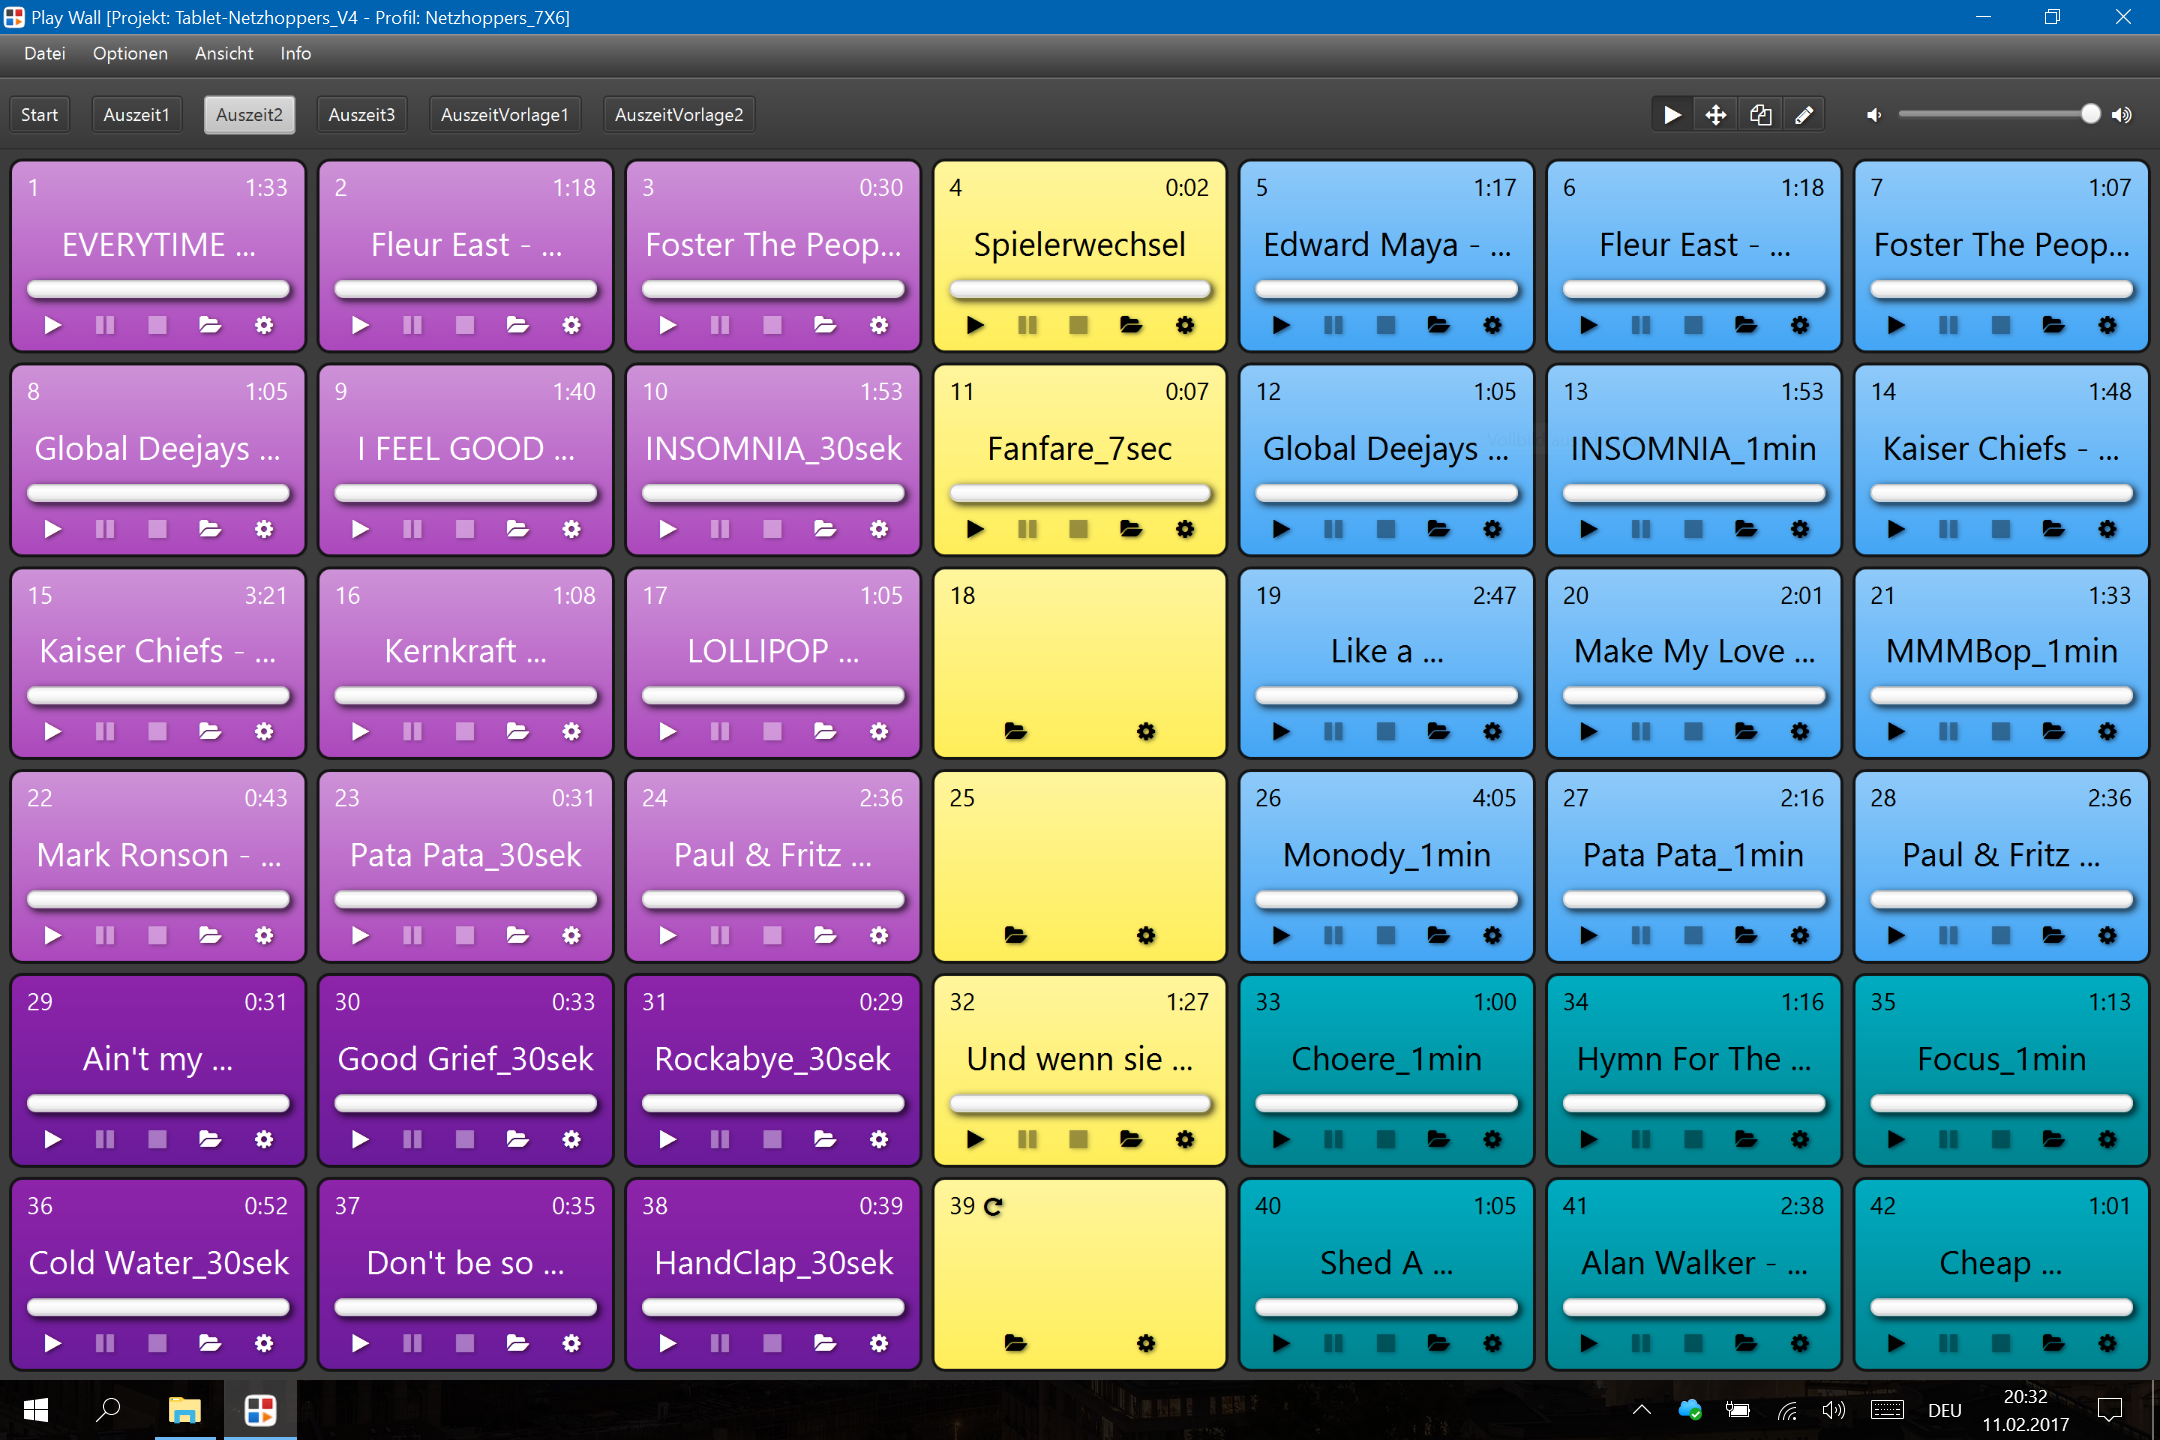Activate pencil edit mode in toolbar
The image size is (2160, 1440).
click(1804, 115)
